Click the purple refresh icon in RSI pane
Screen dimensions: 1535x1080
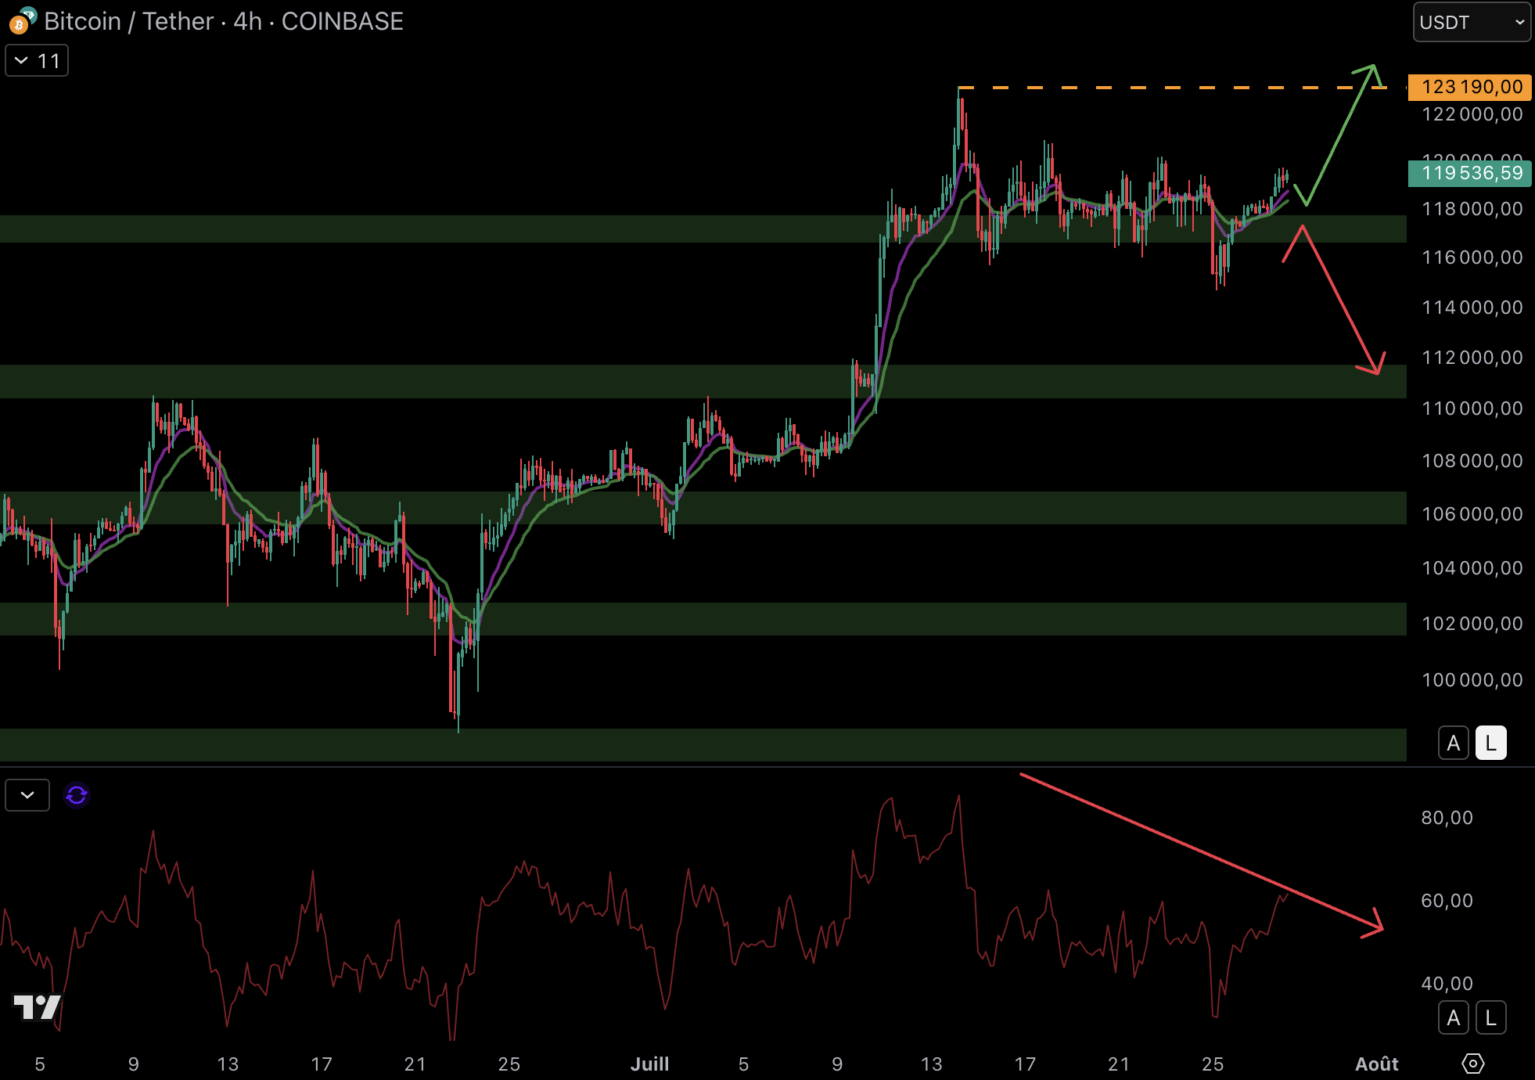point(76,795)
